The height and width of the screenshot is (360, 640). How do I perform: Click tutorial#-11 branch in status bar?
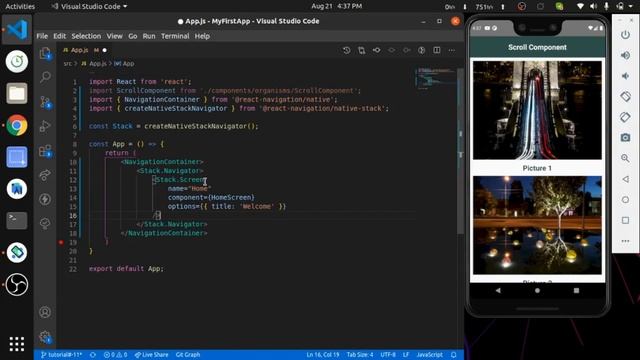62,355
